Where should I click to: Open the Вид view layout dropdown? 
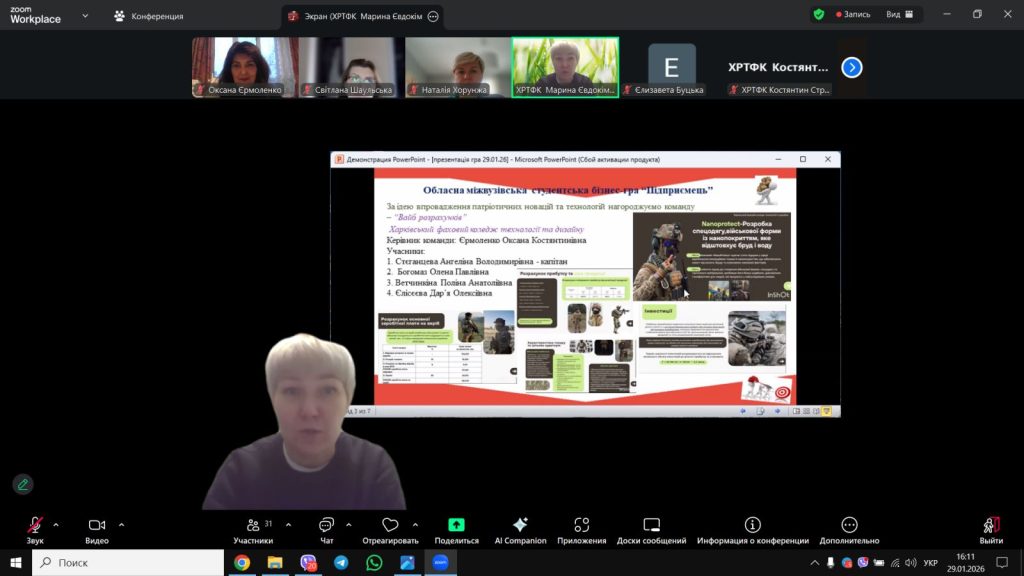(899, 15)
